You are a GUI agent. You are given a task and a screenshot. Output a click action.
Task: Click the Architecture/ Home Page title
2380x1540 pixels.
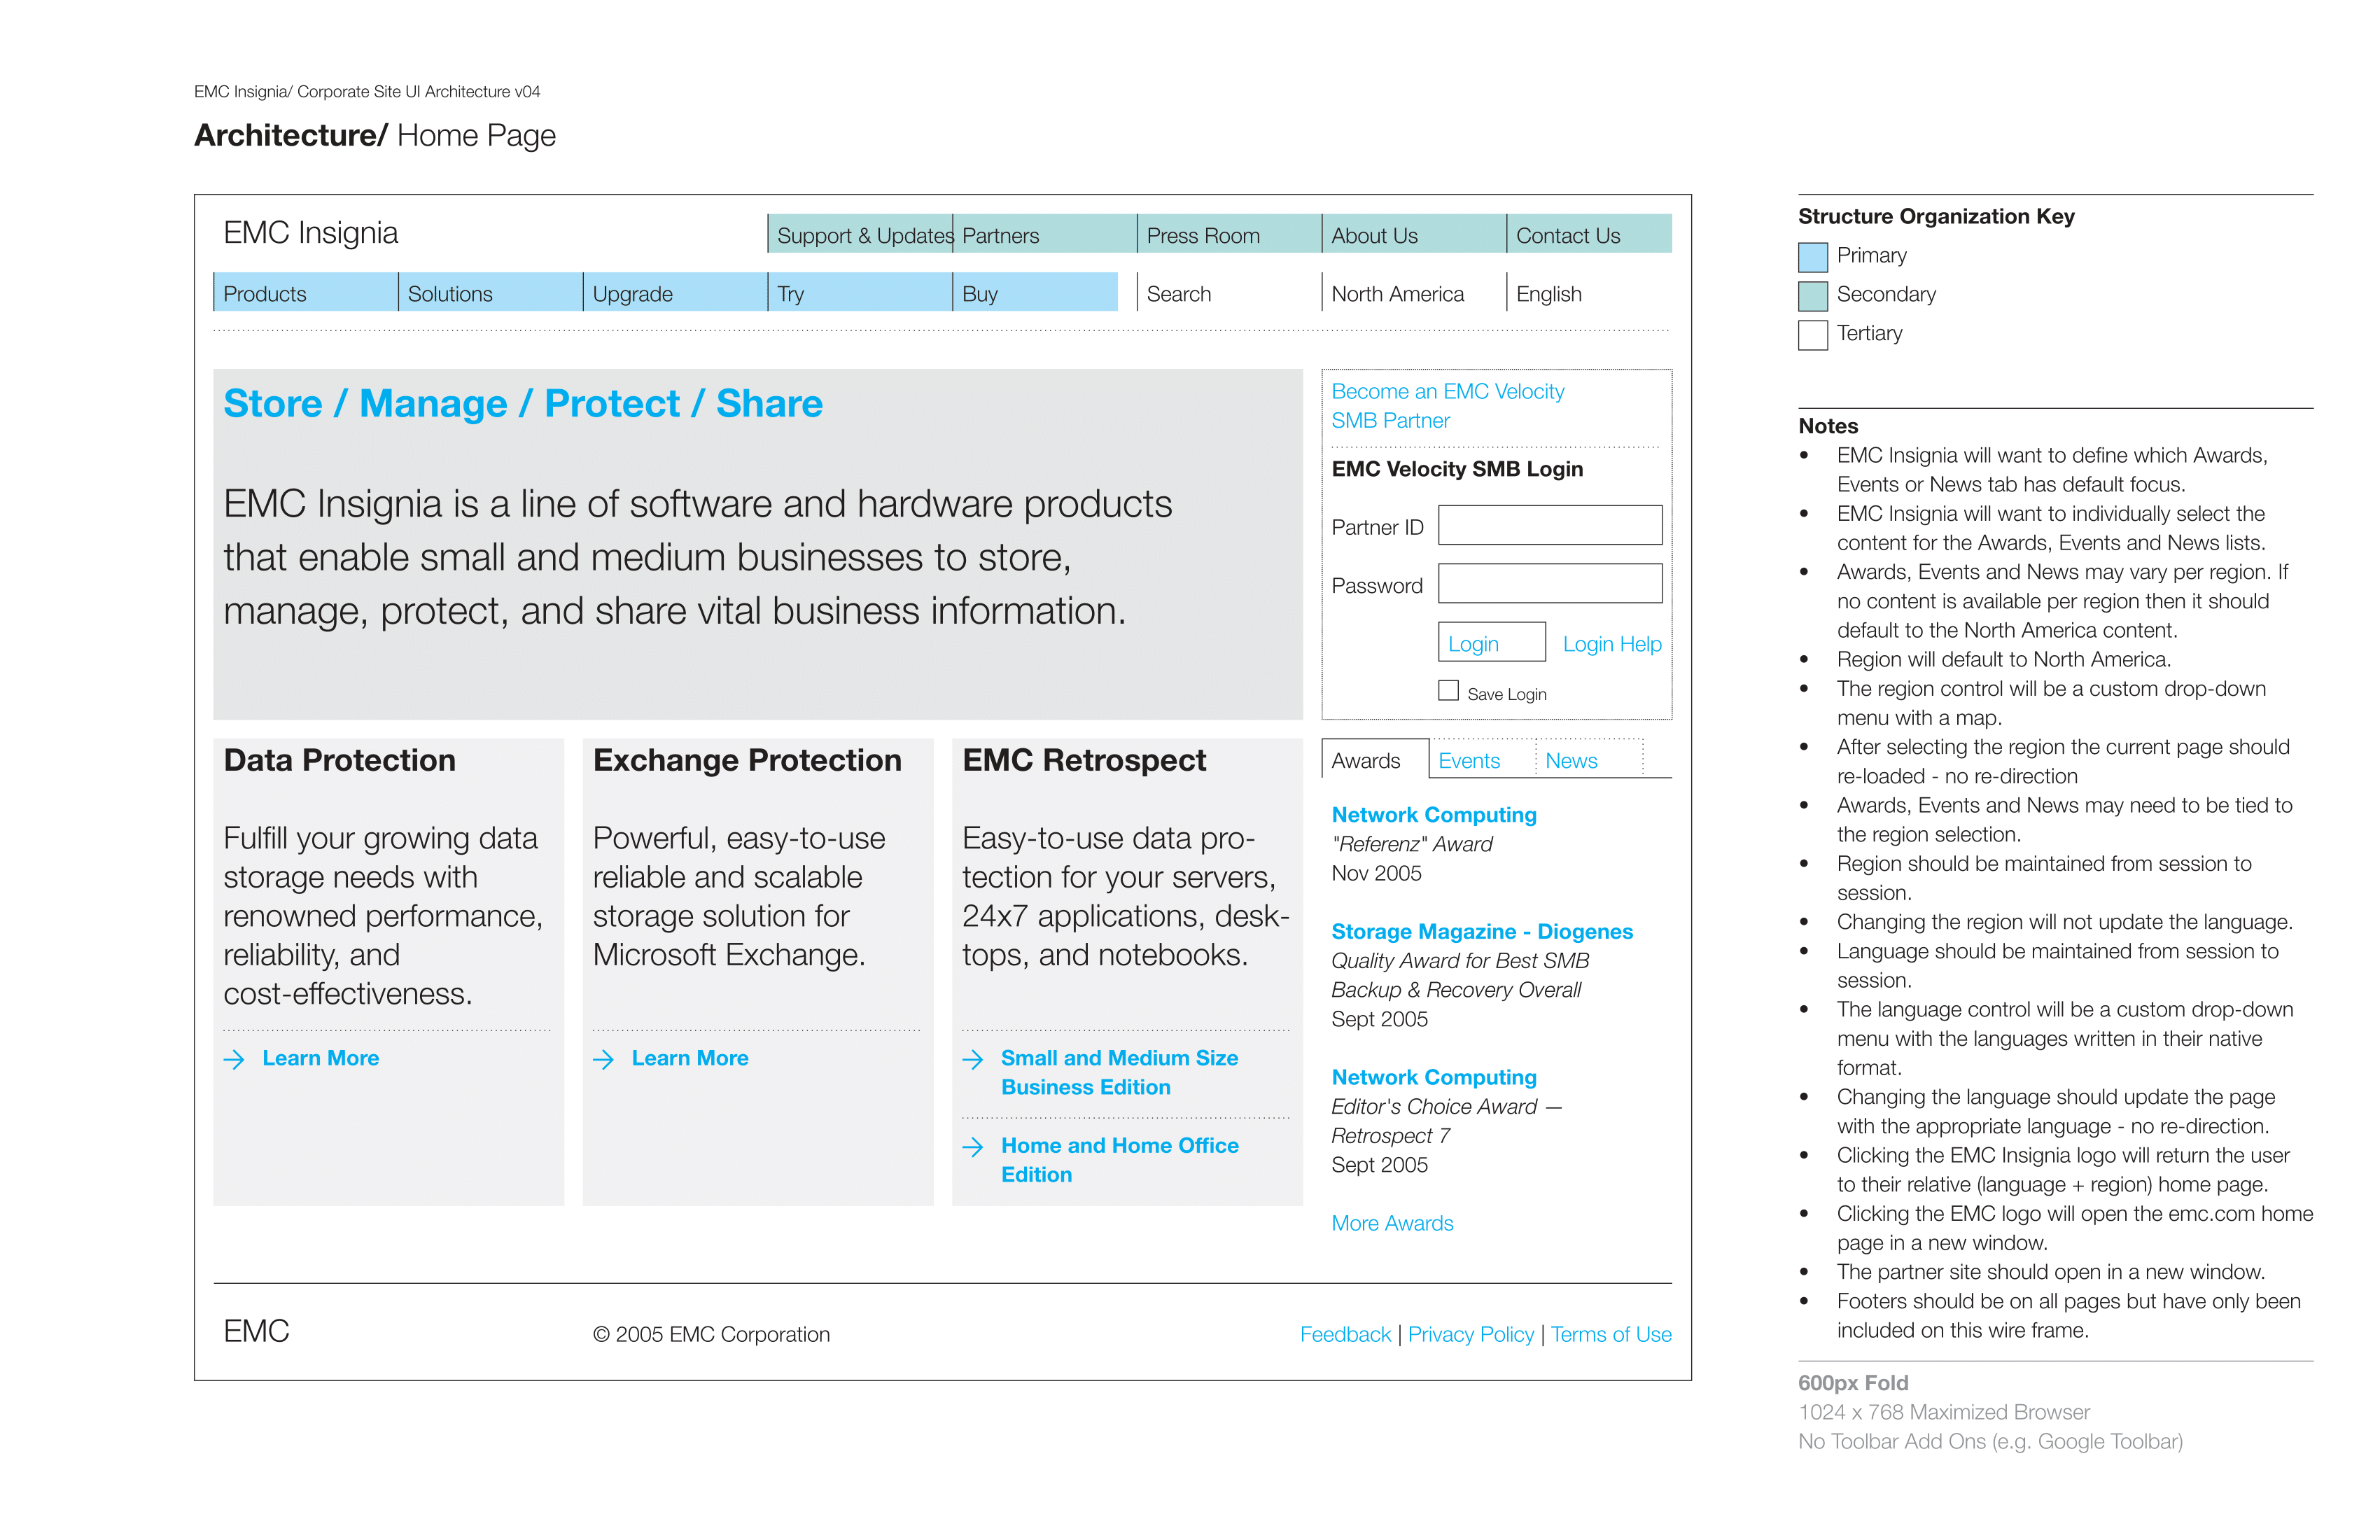[x=375, y=136]
